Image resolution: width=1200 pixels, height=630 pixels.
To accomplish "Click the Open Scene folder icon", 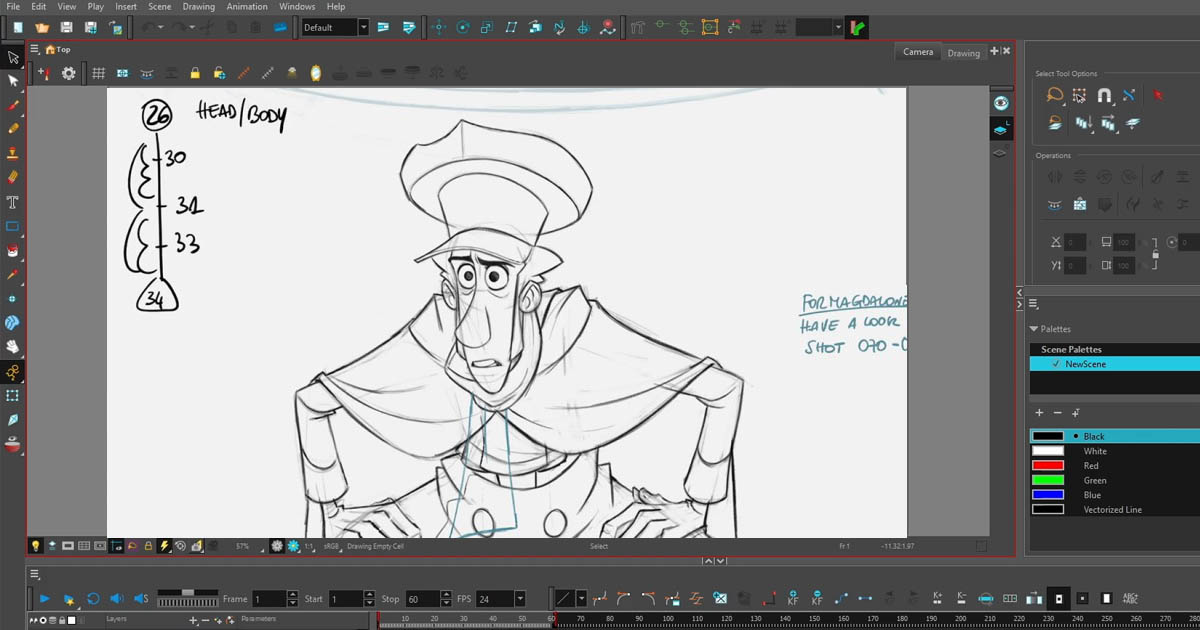I will click(x=42, y=27).
